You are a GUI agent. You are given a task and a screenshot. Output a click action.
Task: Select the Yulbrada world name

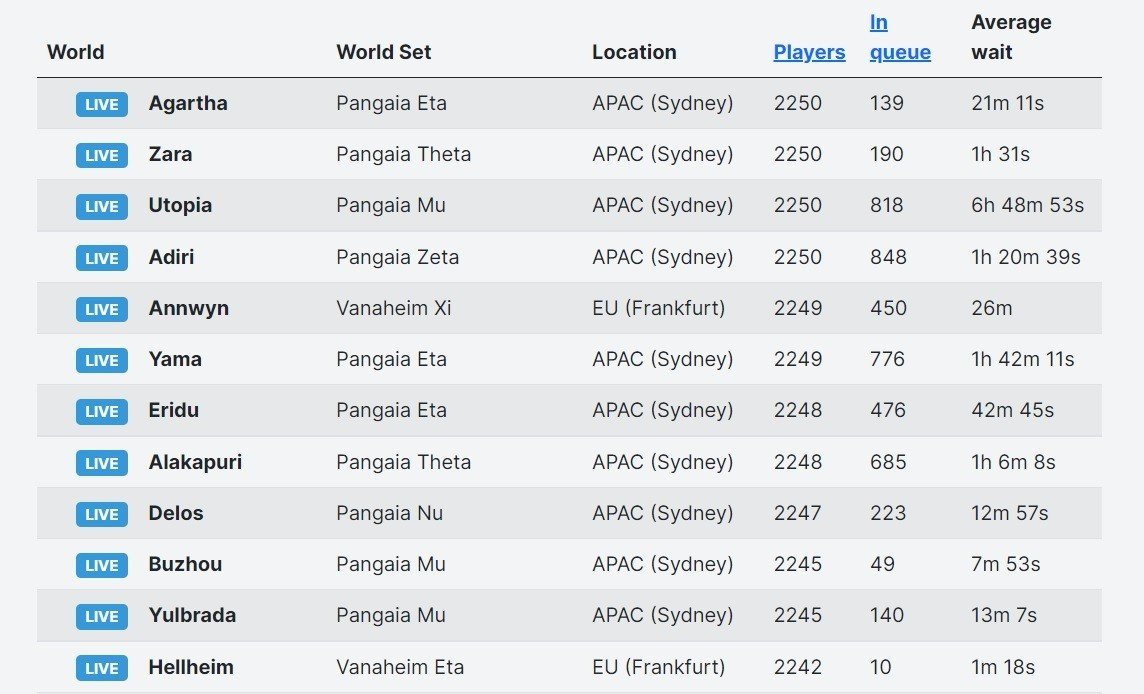pyautogui.click(x=193, y=615)
